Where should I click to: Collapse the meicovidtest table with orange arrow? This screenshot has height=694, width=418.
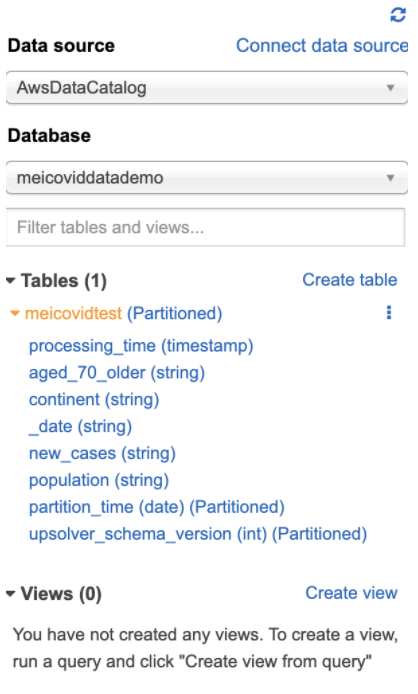point(15,314)
